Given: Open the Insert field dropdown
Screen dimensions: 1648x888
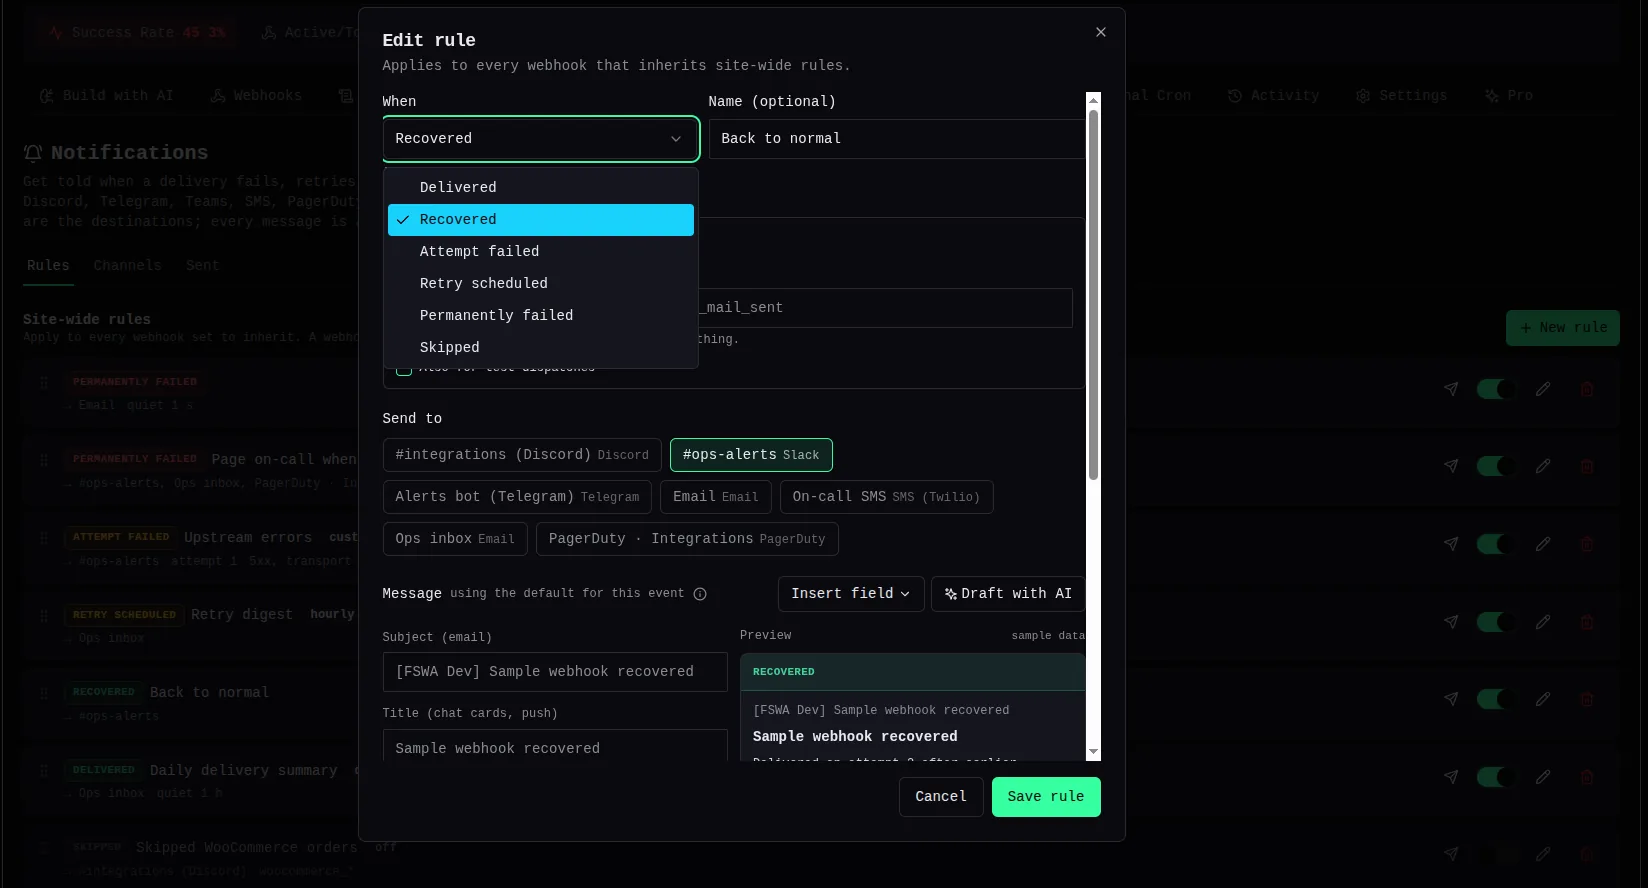Looking at the screenshot, I should click(x=850, y=594).
